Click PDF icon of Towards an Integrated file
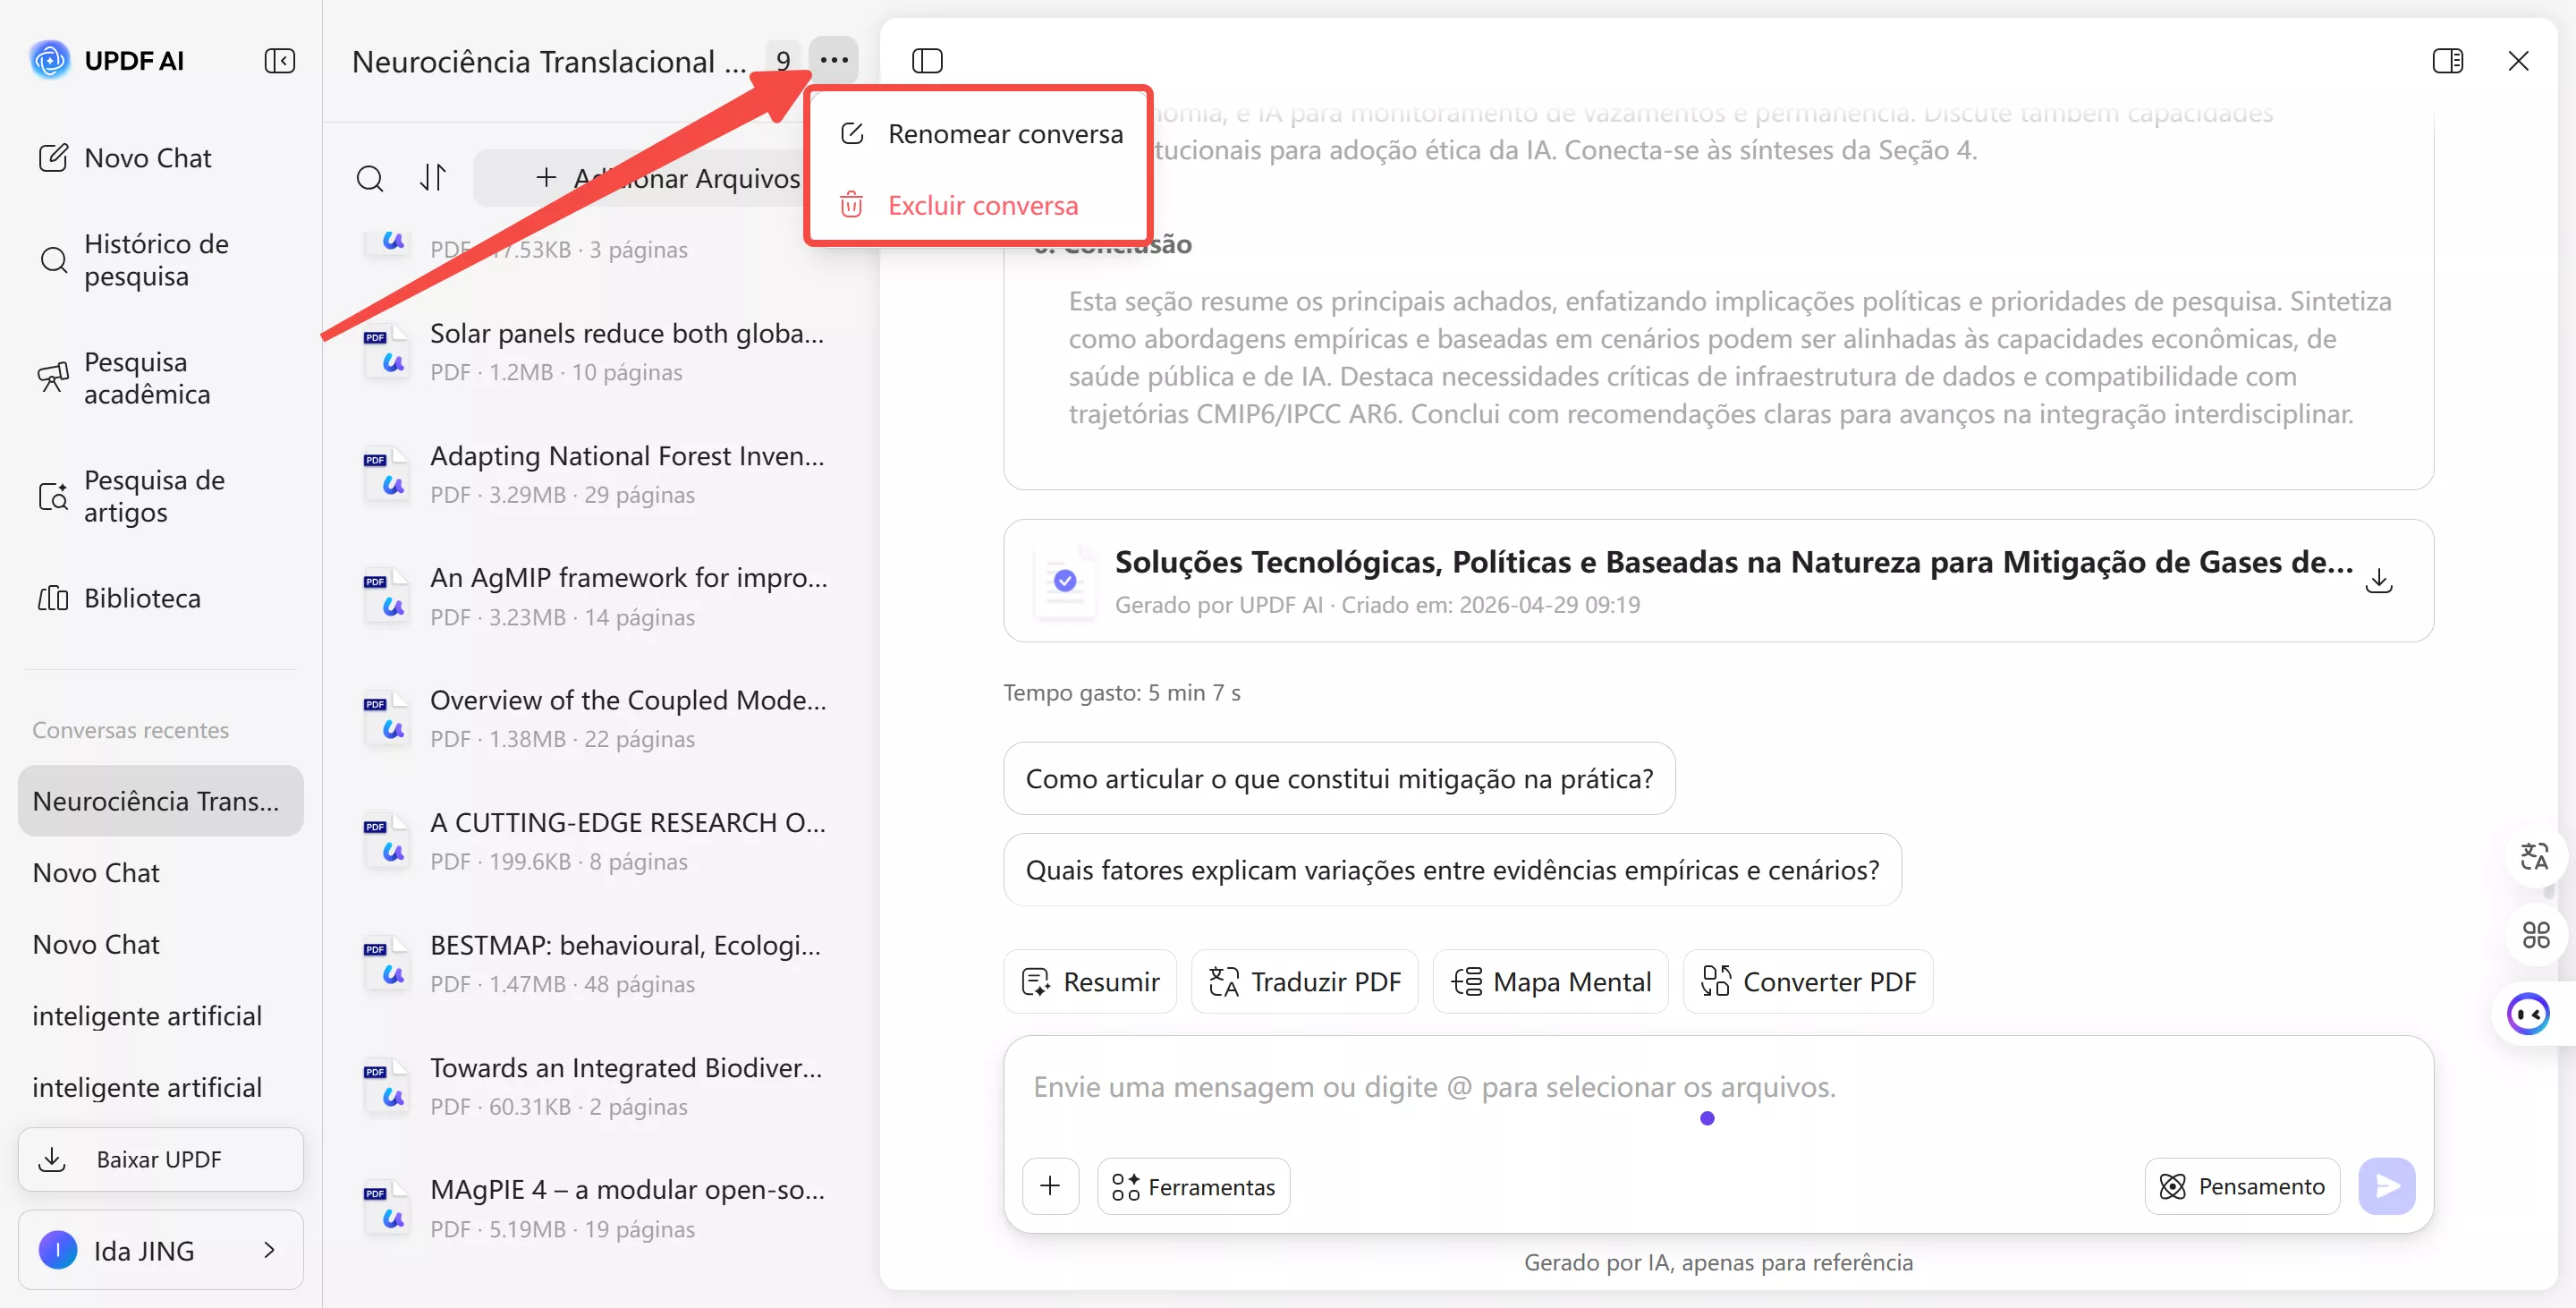 click(x=386, y=1086)
